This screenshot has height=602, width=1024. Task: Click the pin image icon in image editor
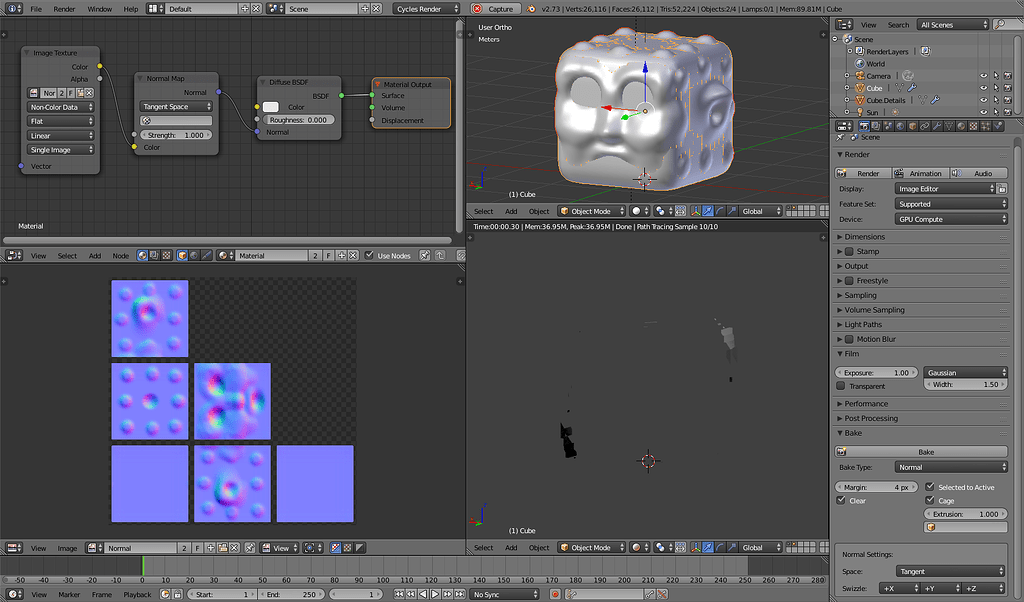click(249, 548)
